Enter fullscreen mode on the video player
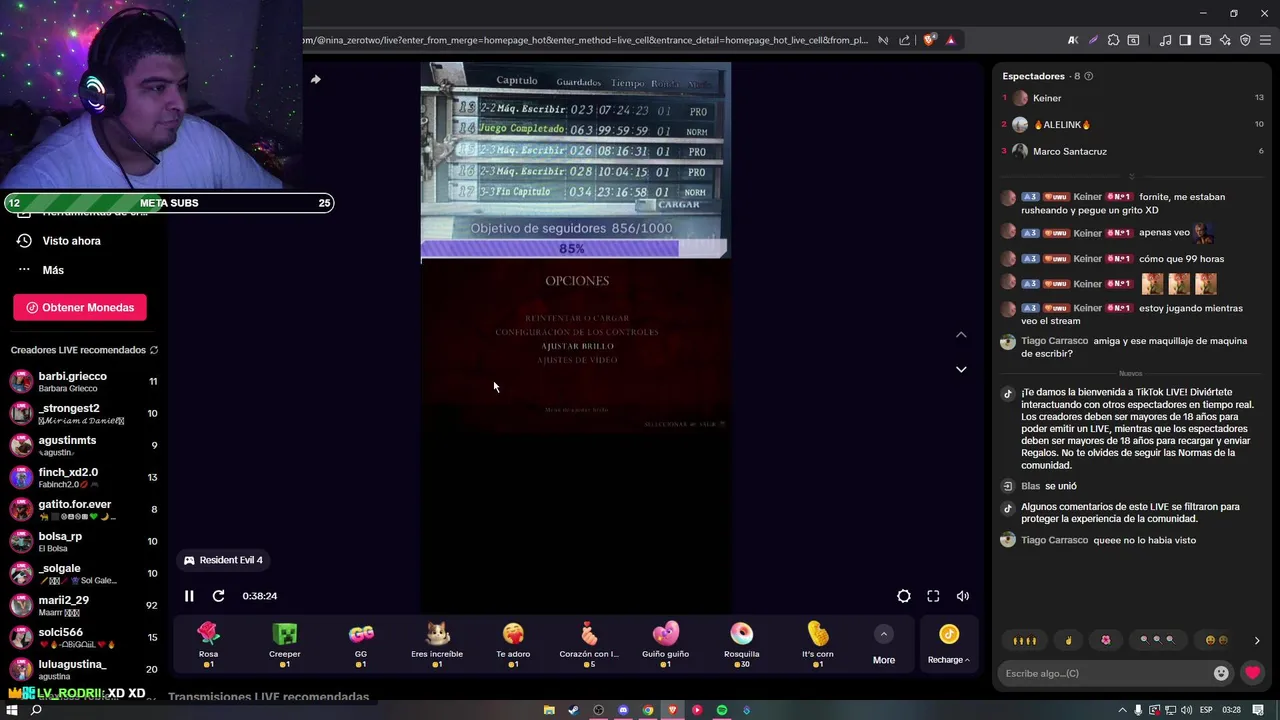Image resolution: width=1280 pixels, height=720 pixels. point(933,596)
